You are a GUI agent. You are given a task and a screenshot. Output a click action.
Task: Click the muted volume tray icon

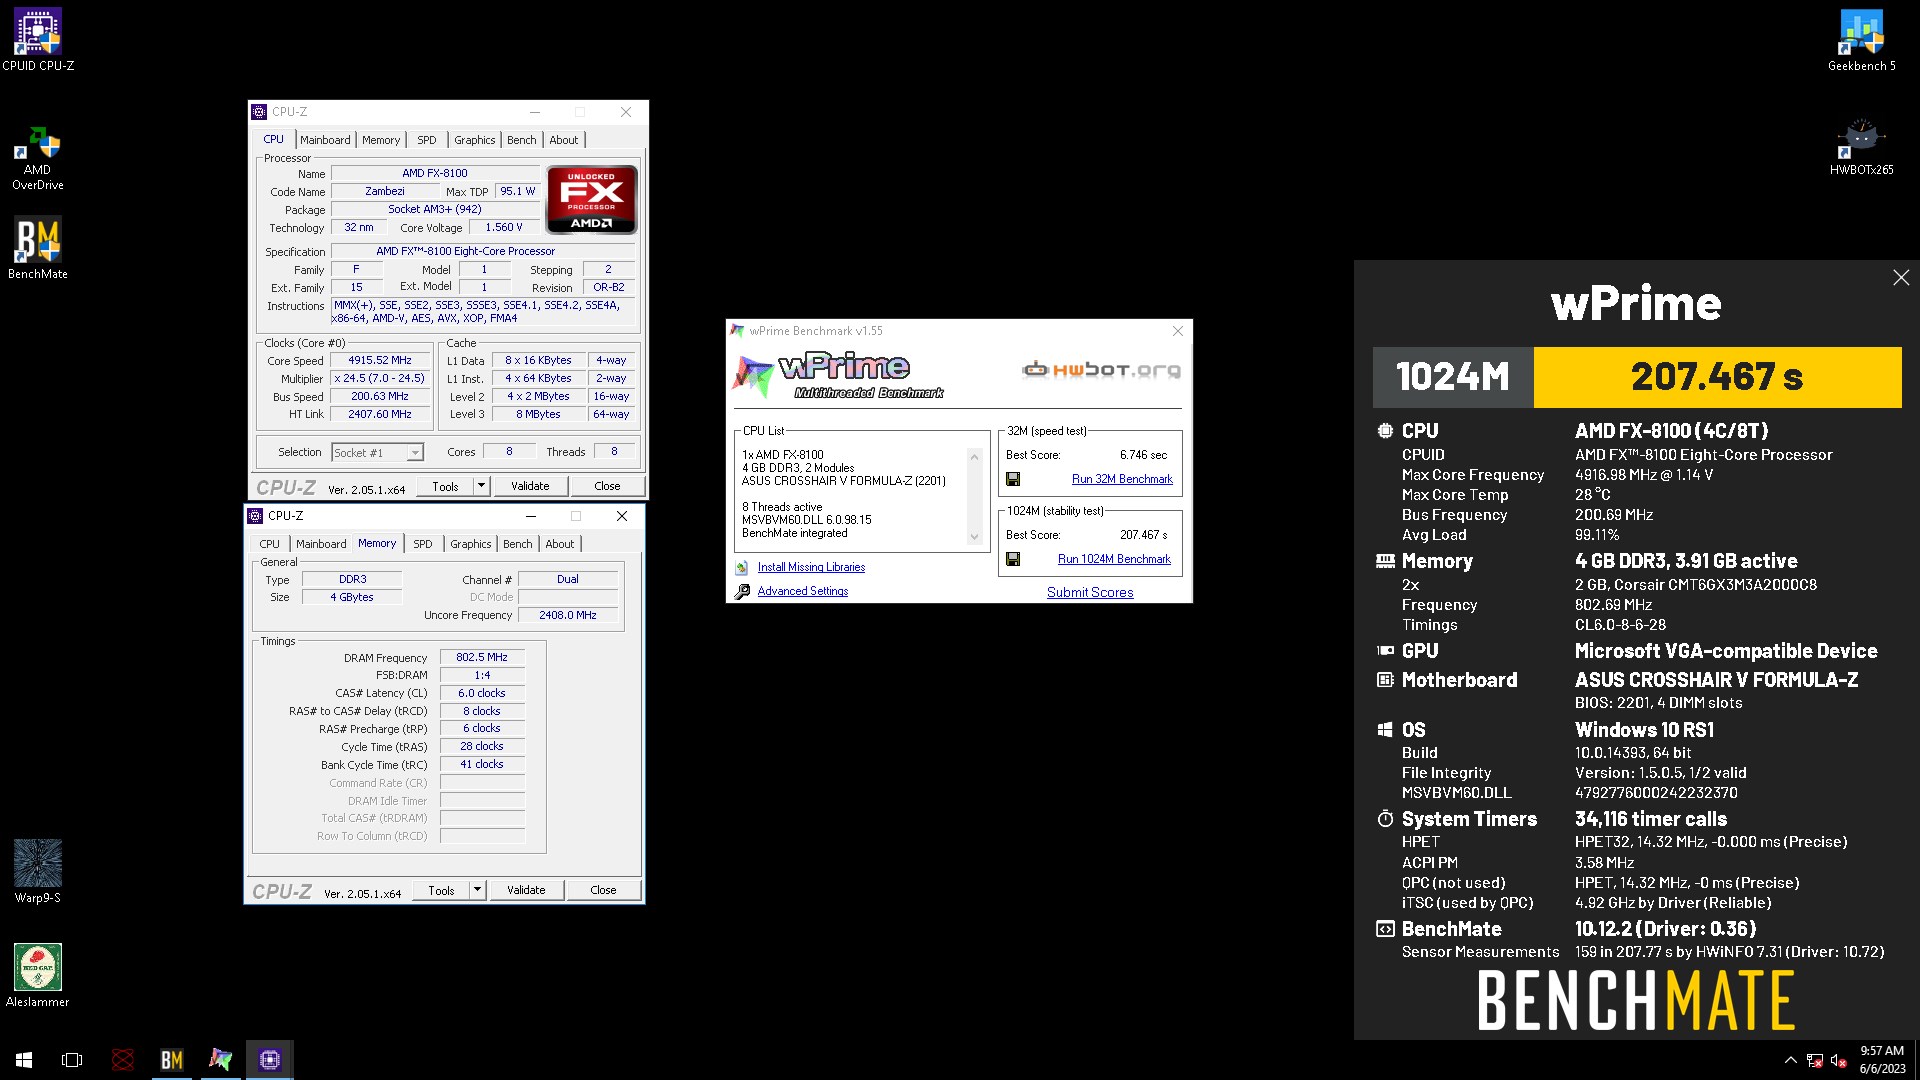click(x=1838, y=1060)
